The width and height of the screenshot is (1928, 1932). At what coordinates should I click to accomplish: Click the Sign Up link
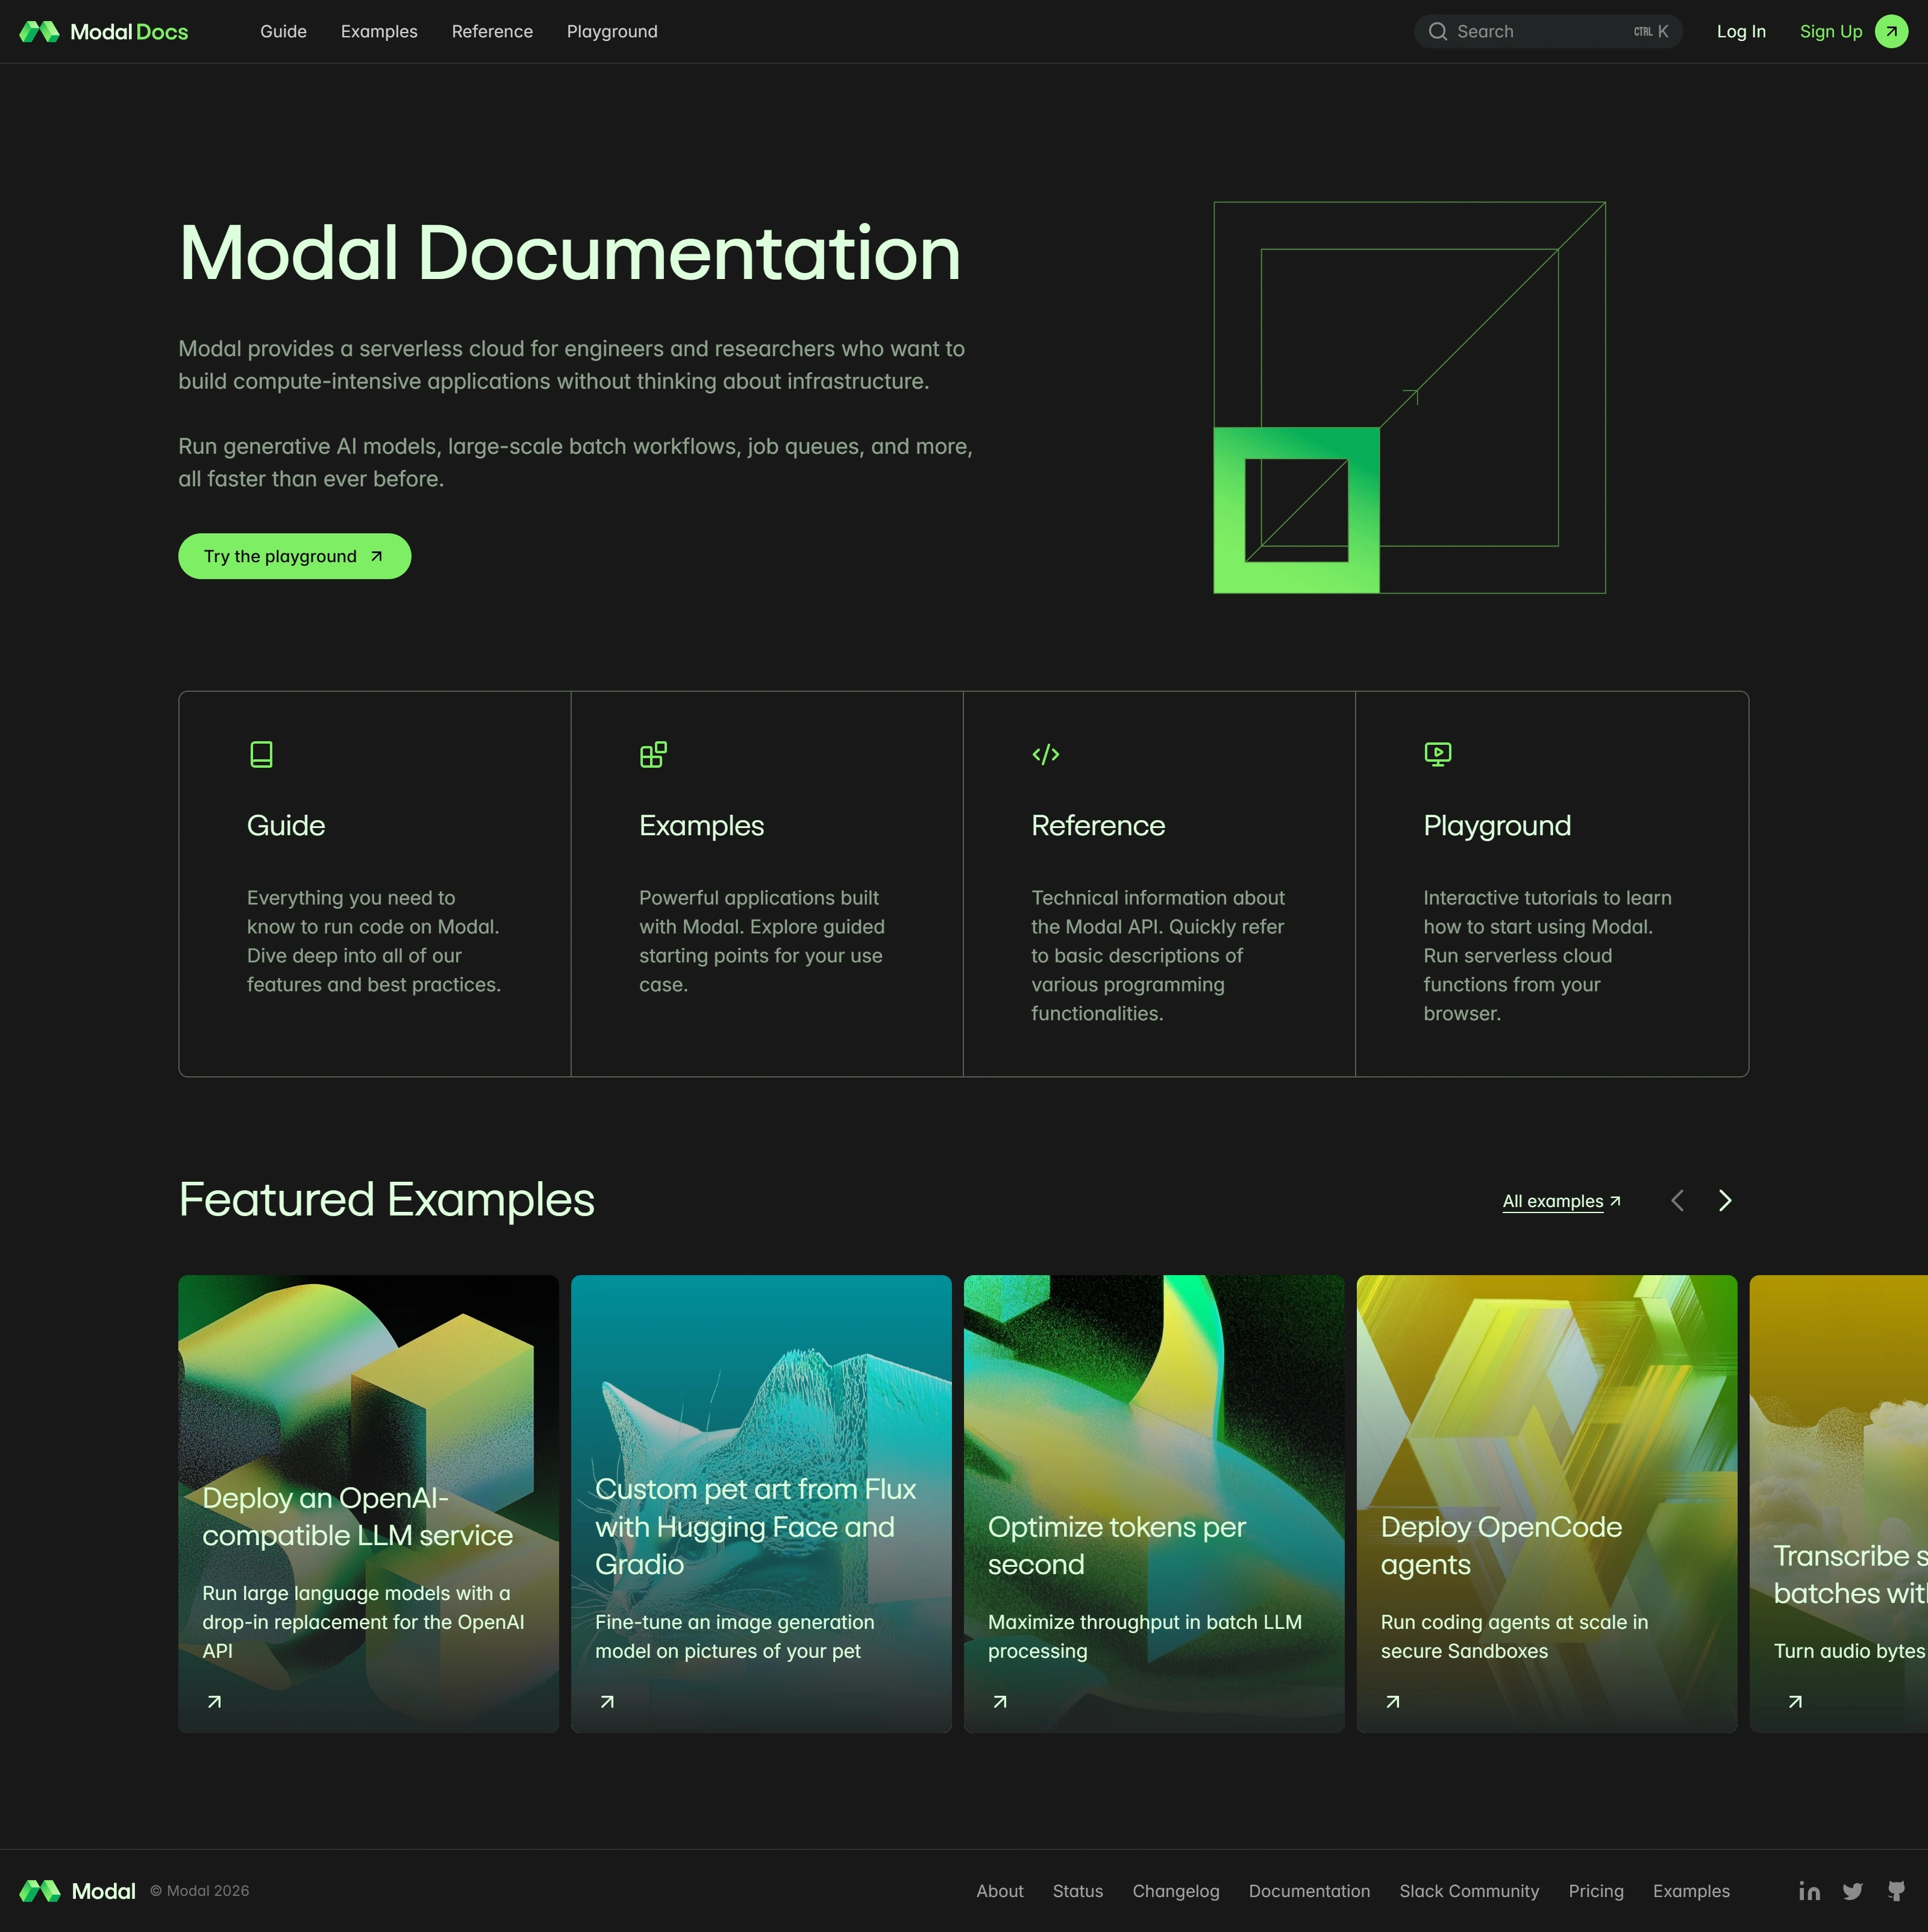click(1831, 32)
